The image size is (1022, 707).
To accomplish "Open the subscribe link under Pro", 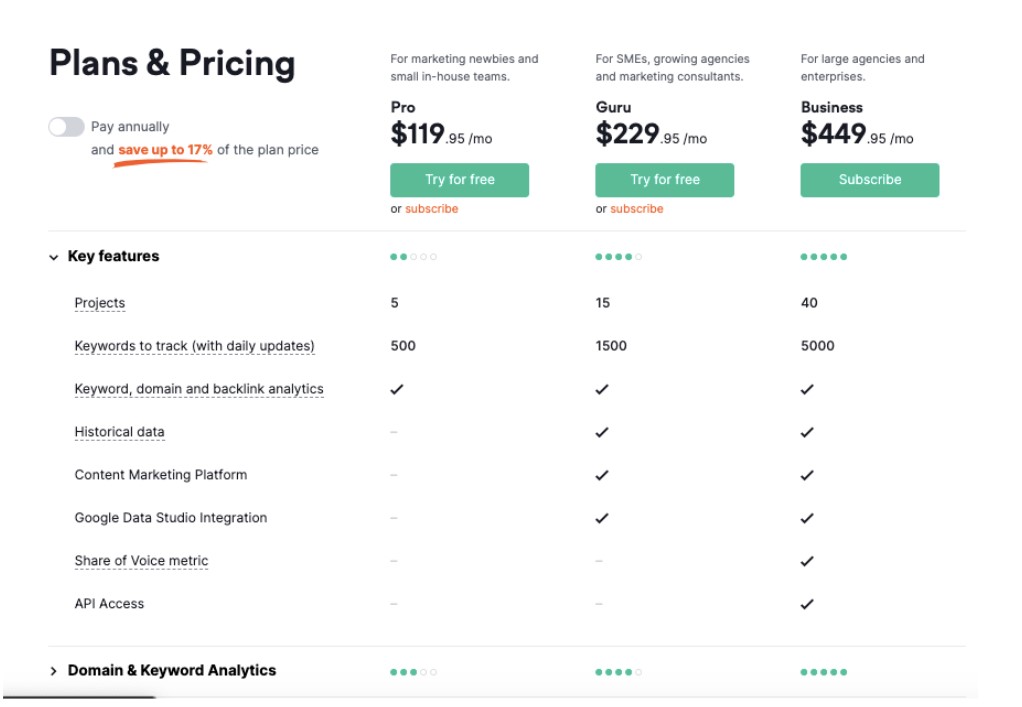I will [x=431, y=209].
